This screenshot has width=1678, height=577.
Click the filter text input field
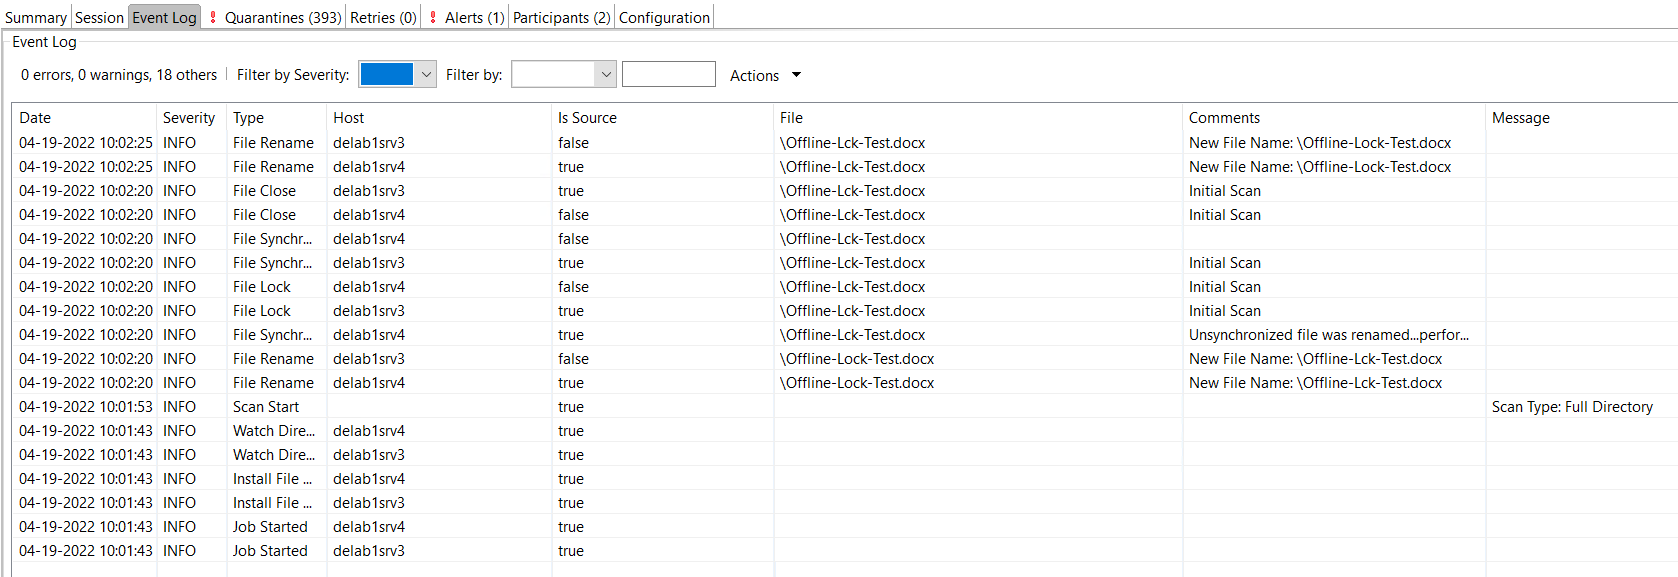tap(668, 75)
